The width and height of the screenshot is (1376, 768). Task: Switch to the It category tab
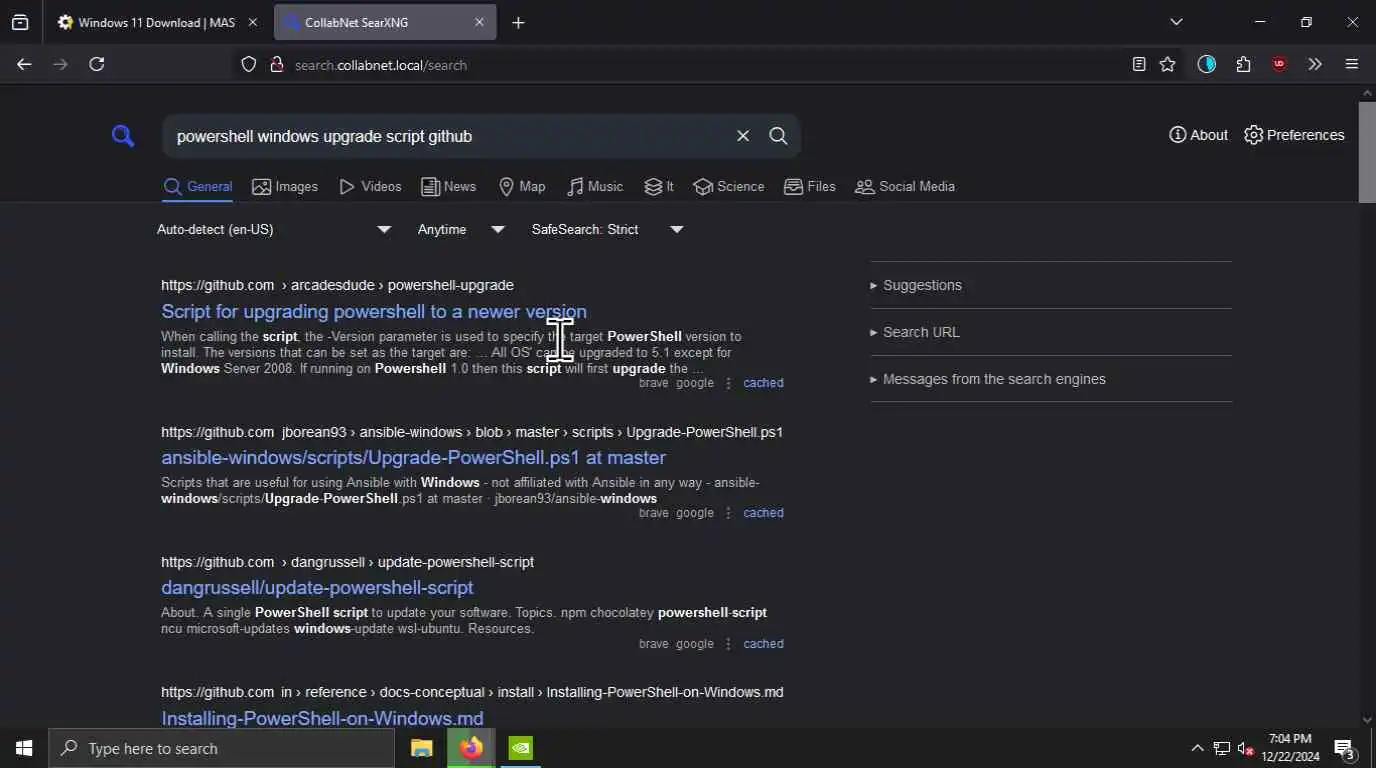[x=658, y=187]
